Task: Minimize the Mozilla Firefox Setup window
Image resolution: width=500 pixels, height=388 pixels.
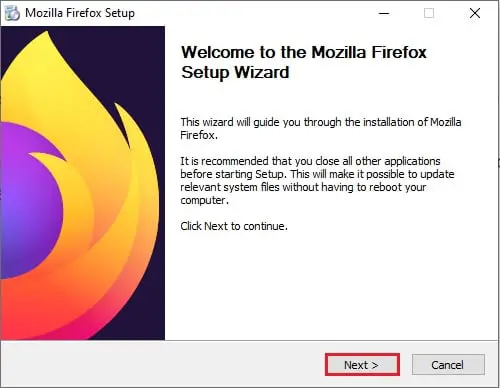Action: [384, 13]
